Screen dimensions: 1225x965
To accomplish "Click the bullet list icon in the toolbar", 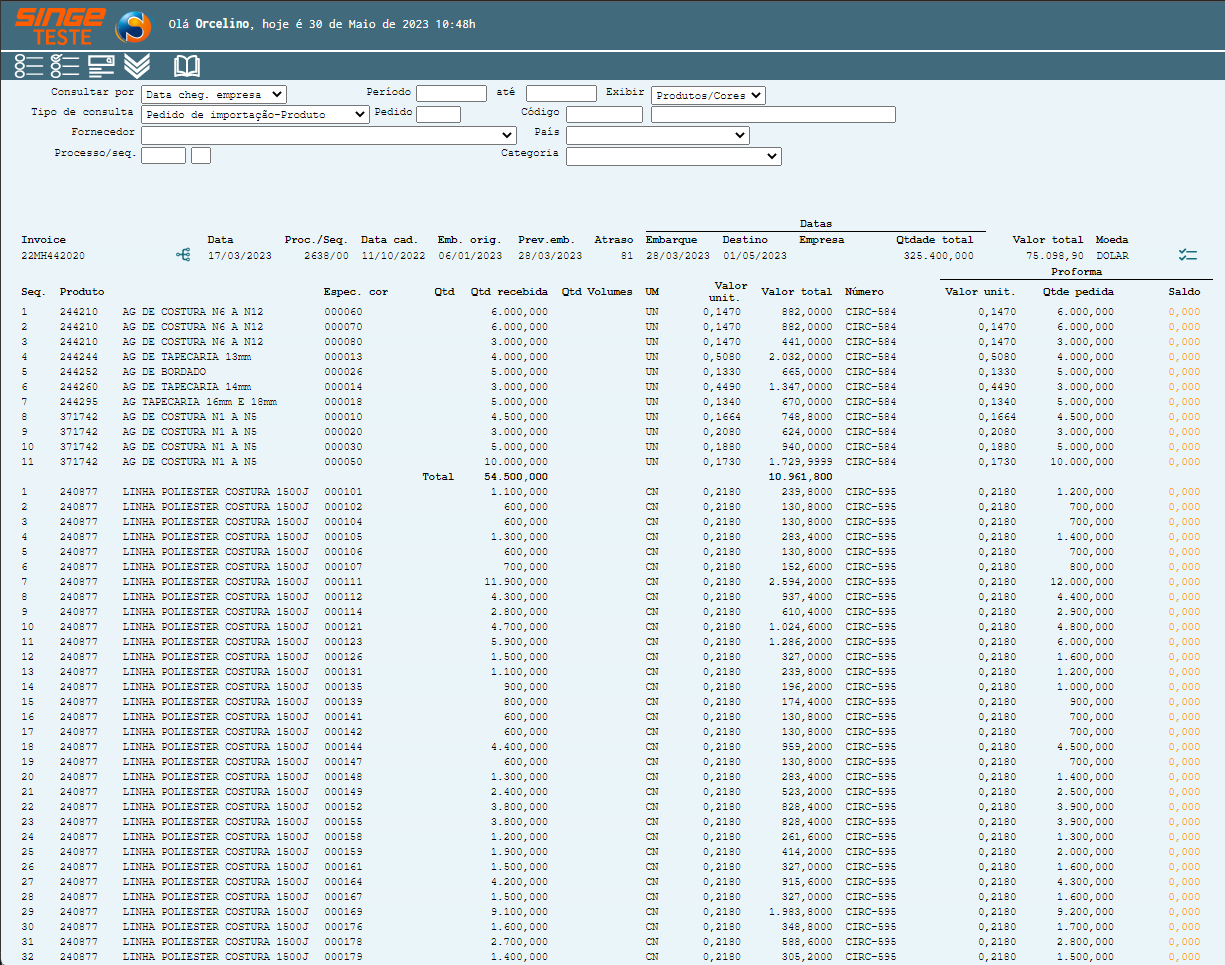I will (29, 66).
